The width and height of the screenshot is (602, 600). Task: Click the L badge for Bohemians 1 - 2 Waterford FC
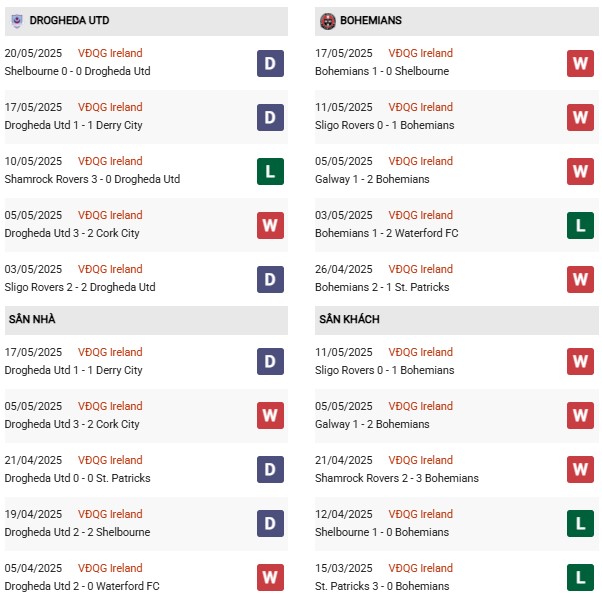(581, 225)
